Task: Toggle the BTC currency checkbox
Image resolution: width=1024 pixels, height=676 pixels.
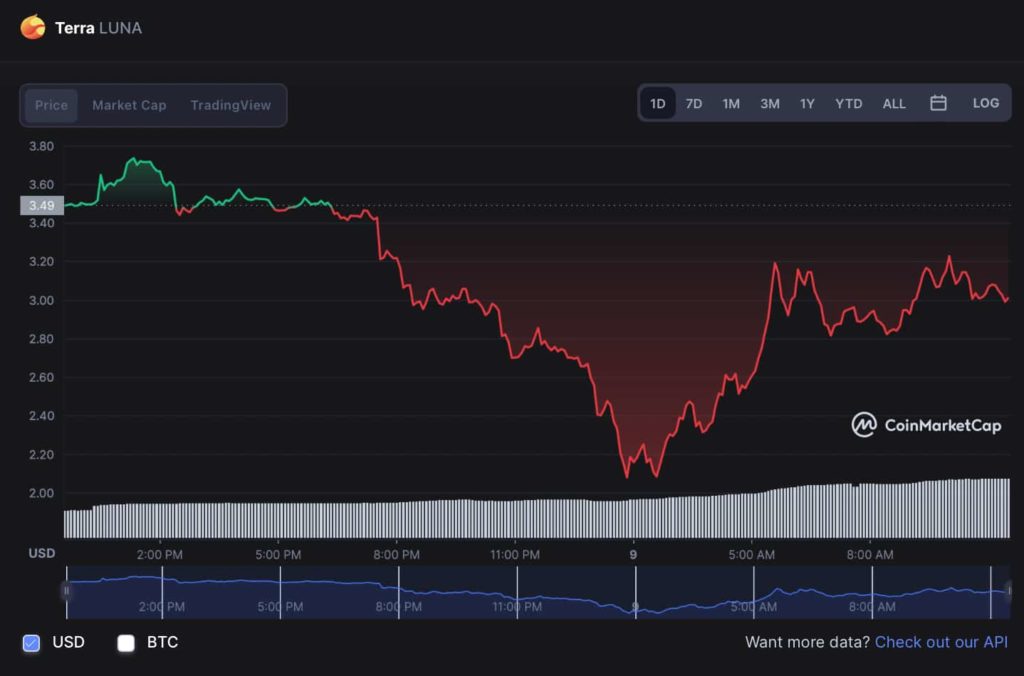Action: tap(126, 643)
